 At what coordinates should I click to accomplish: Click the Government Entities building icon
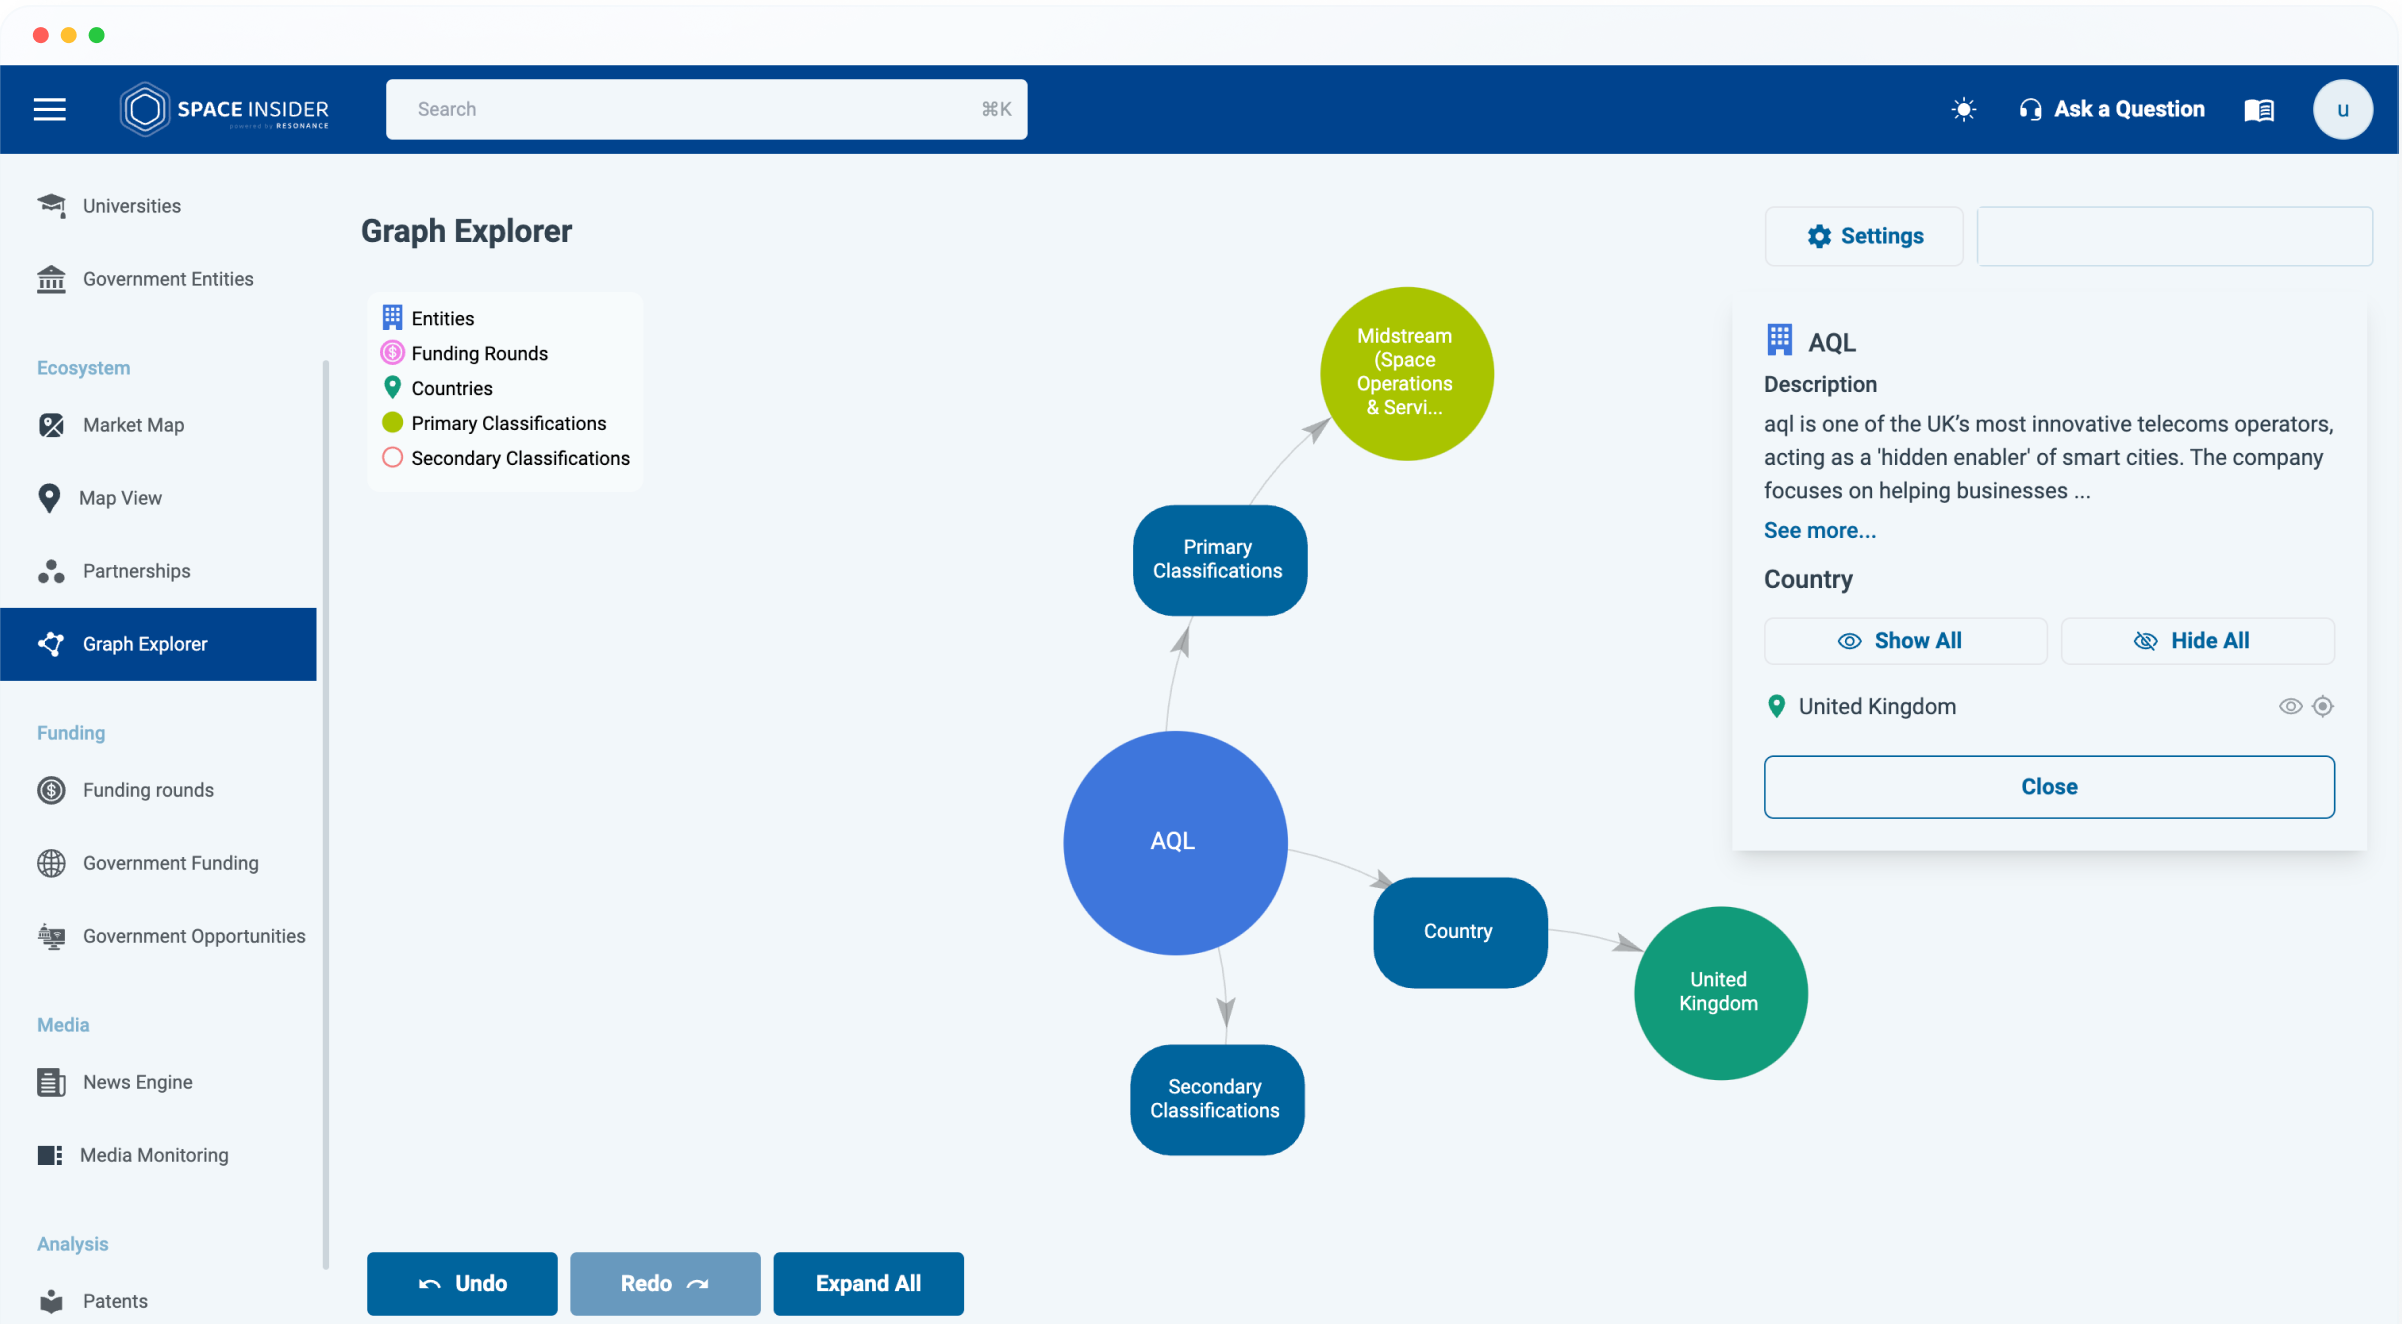(51, 279)
